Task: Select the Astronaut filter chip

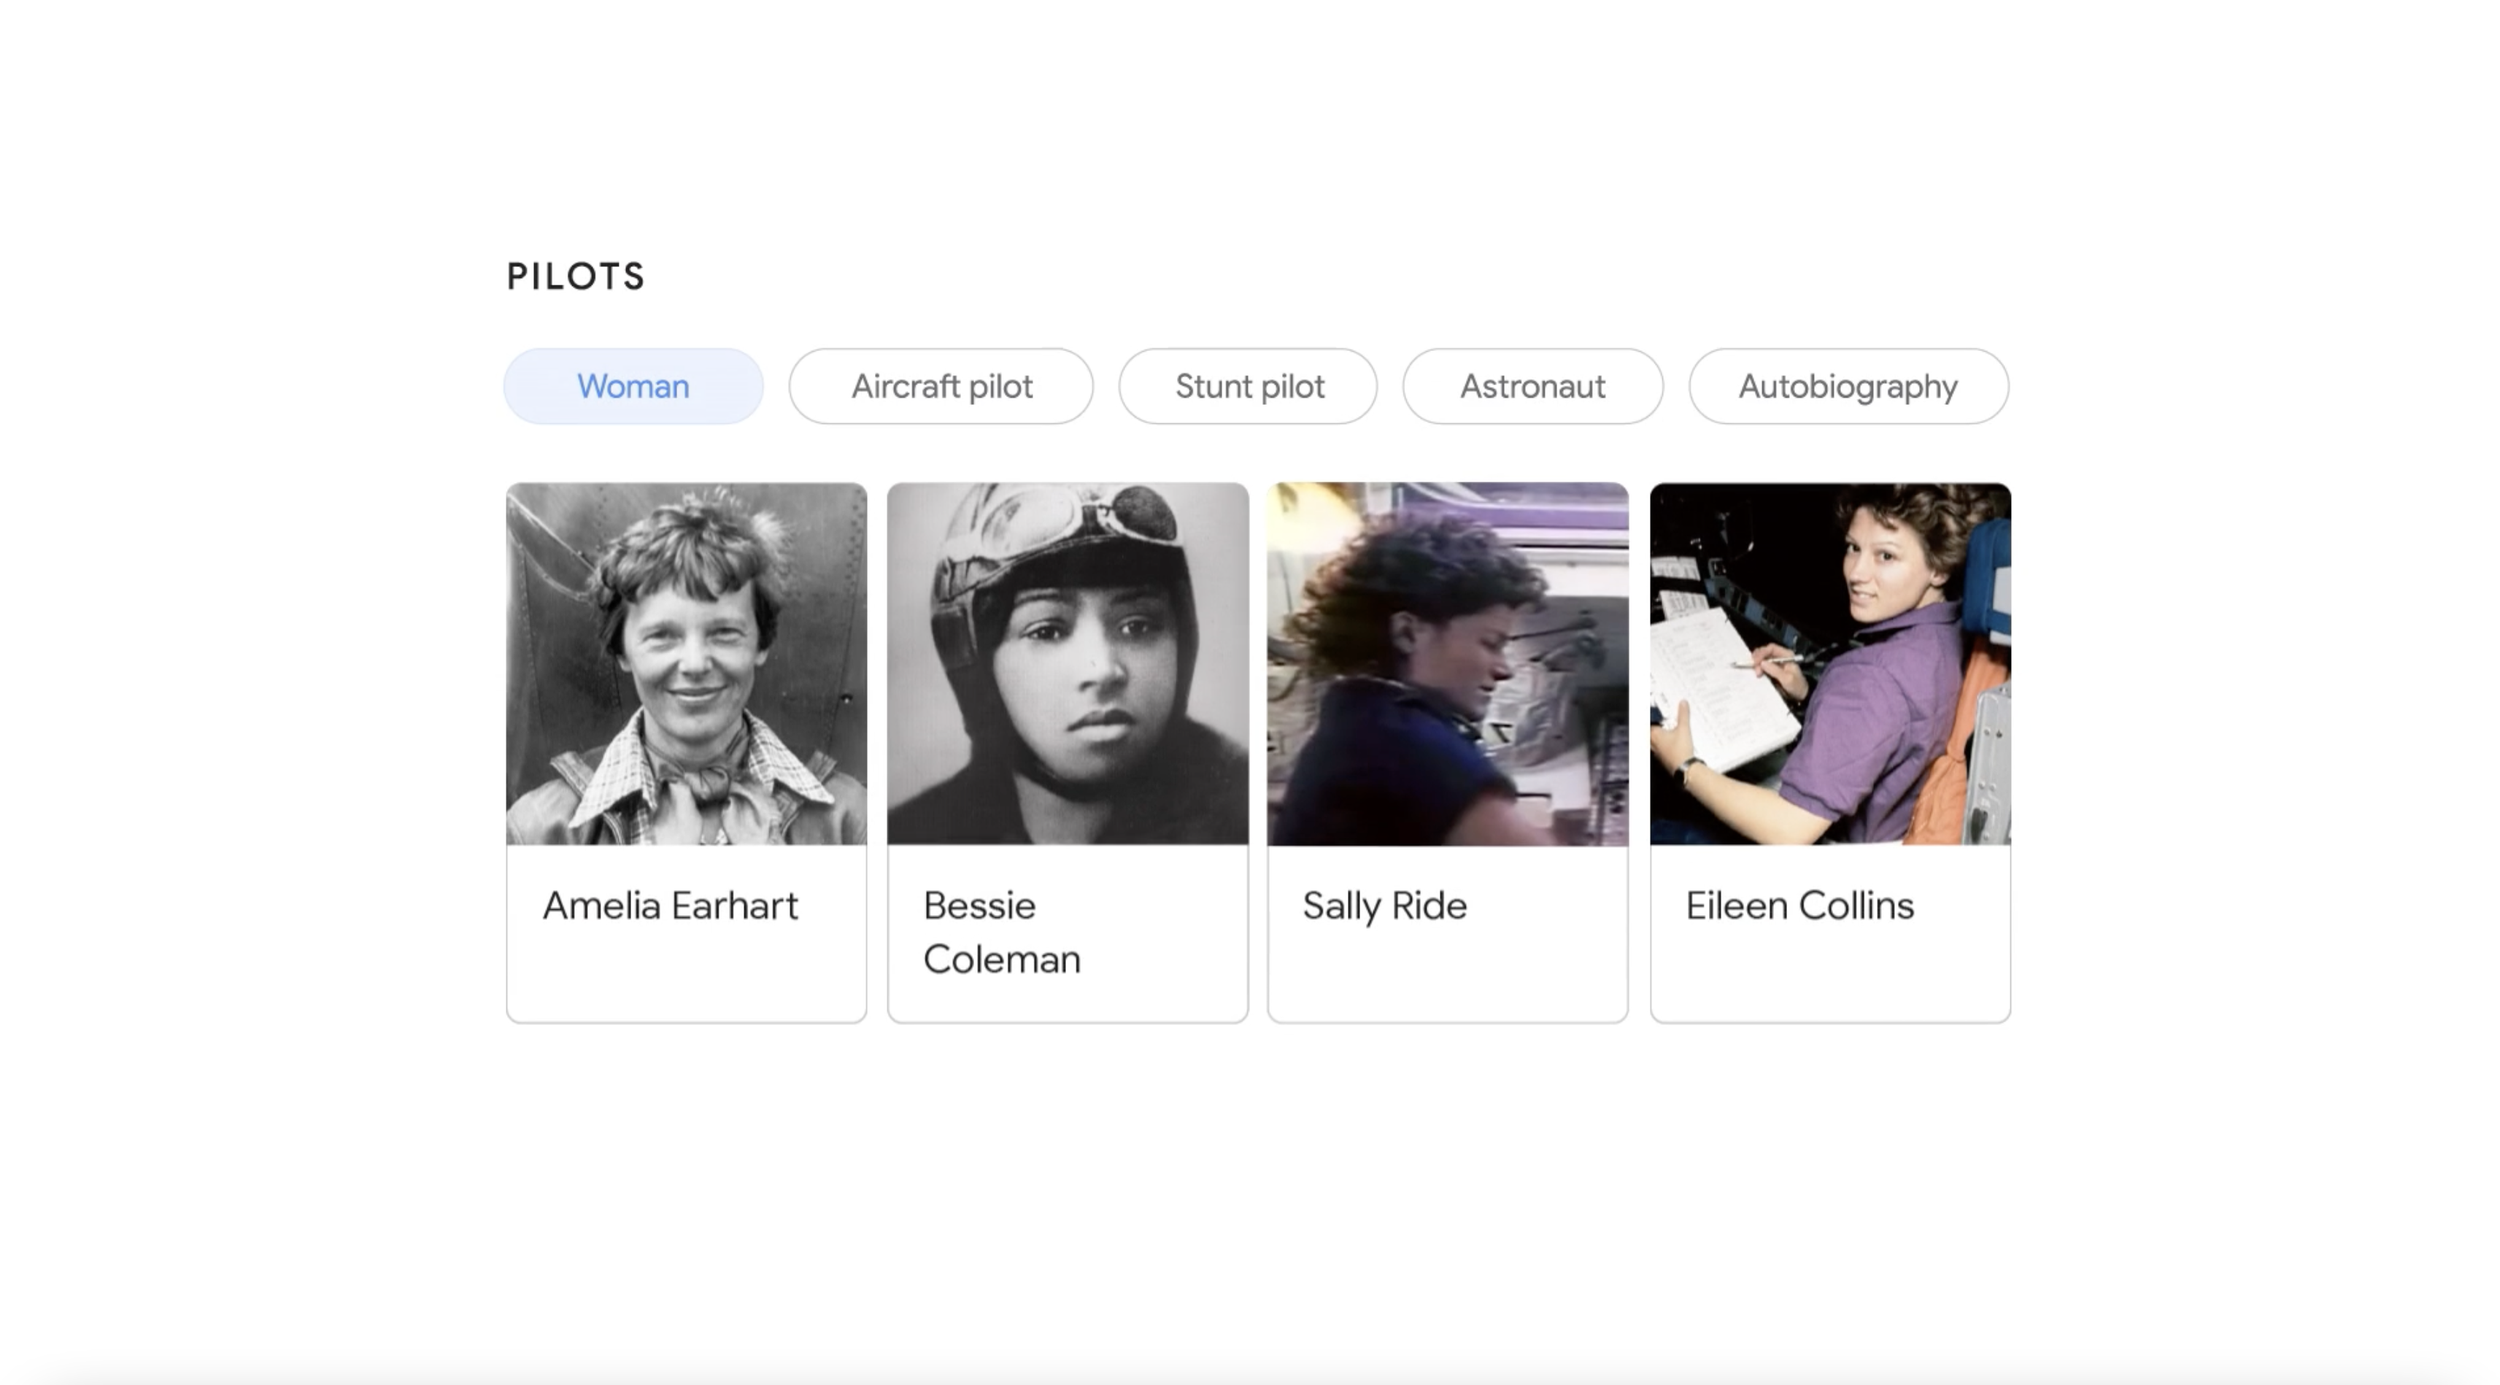Action: click(x=1533, y=386)
